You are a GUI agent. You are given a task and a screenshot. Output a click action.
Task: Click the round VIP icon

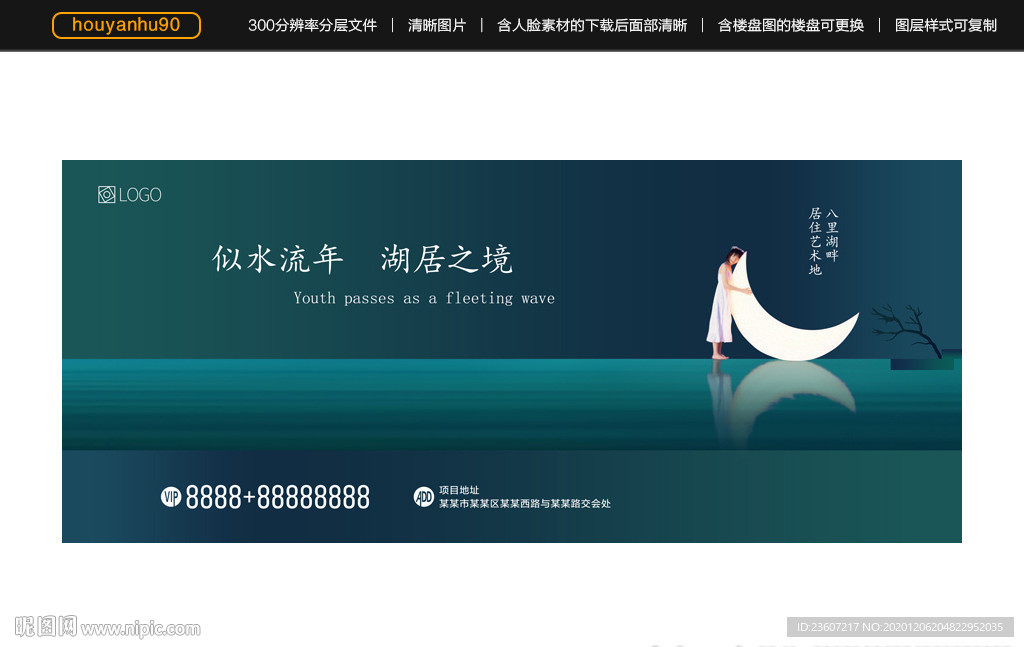click(171, 497)
